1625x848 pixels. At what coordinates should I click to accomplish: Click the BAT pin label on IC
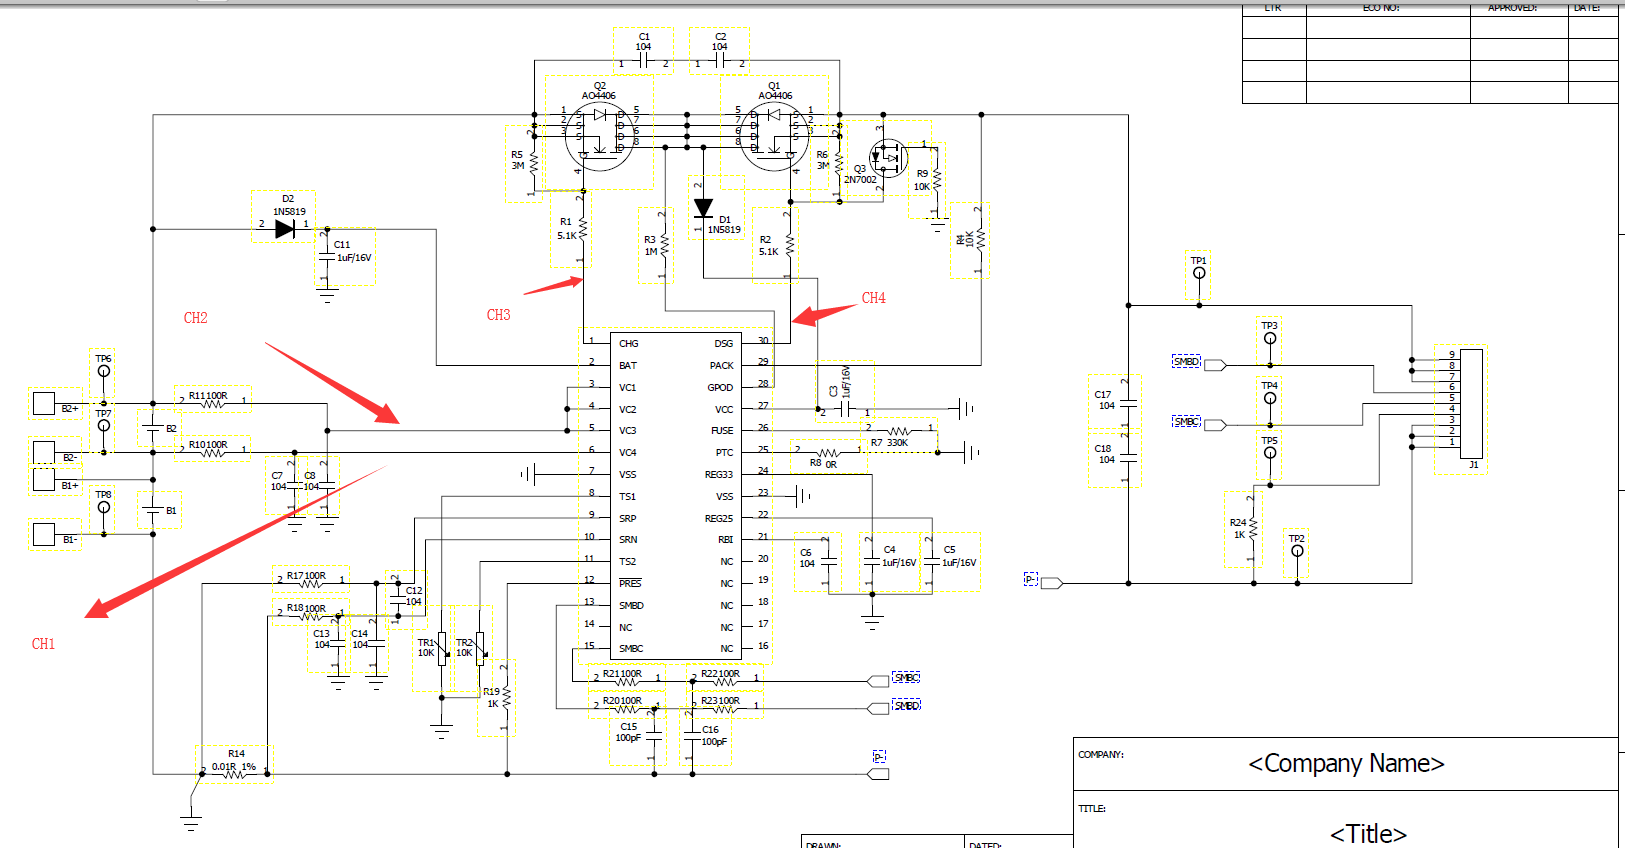pos(627,366)
